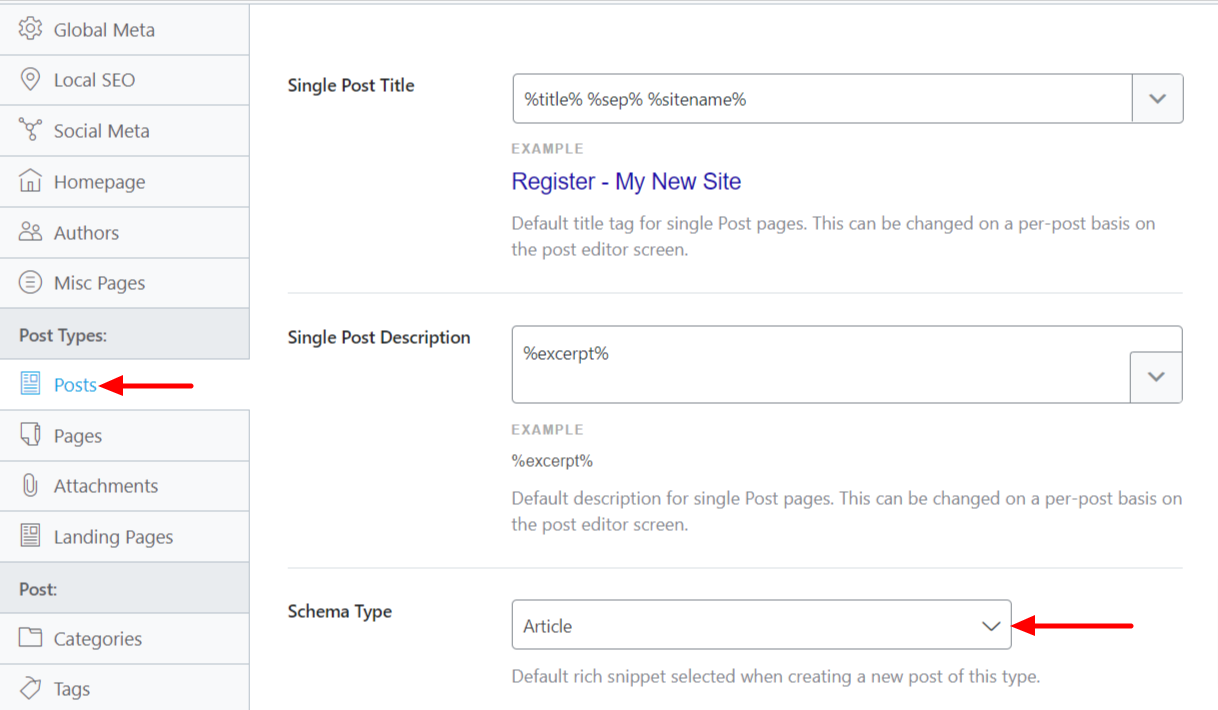Open the Social Meta tab label
Image resolution: width=1218 pixels, height=710 pixels.
pos(101,131)
